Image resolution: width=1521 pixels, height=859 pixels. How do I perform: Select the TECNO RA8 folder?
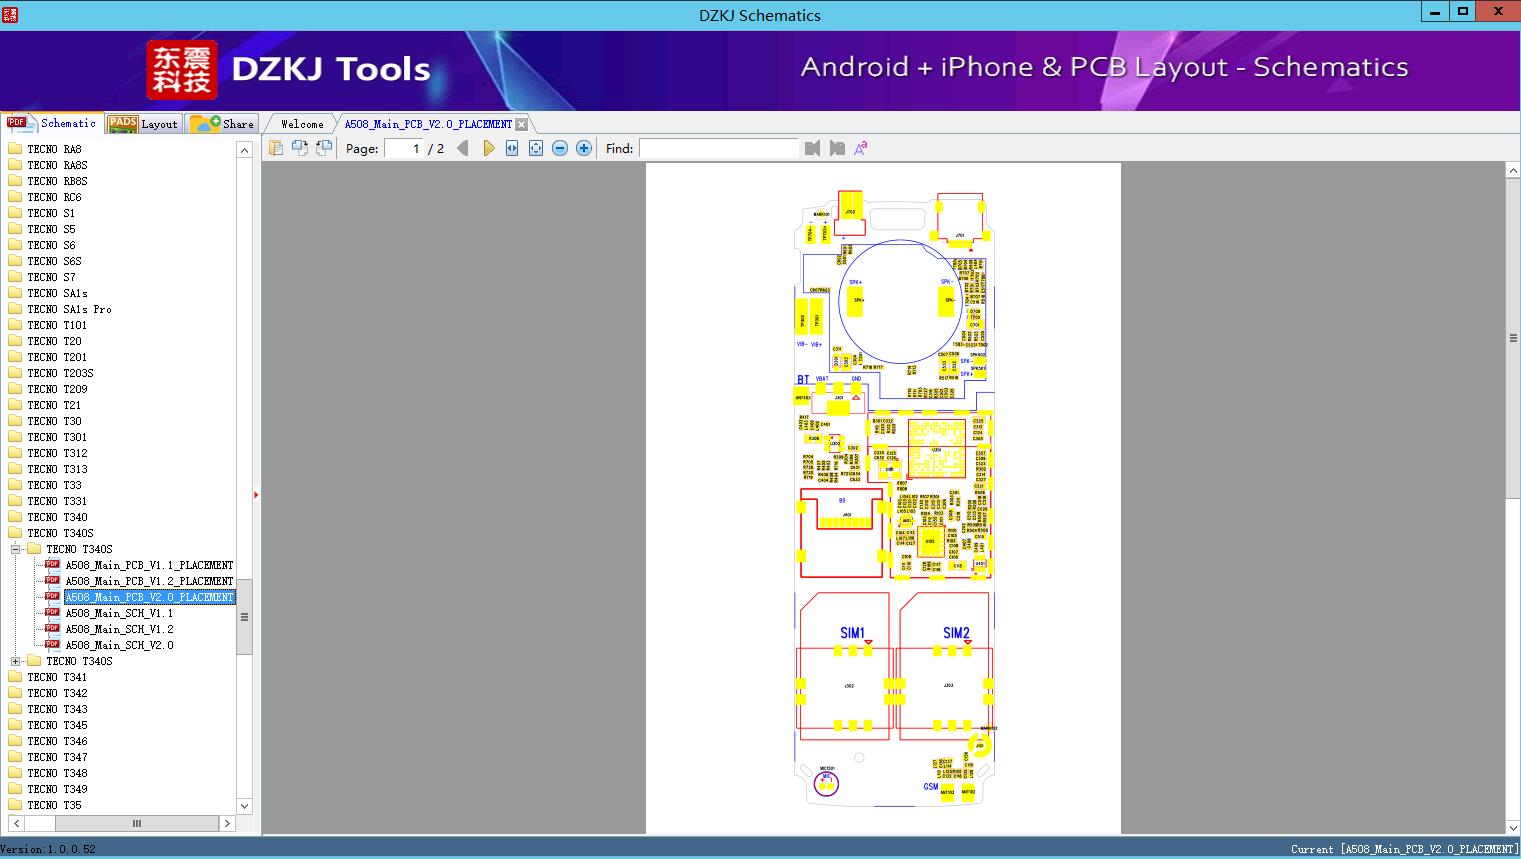(54, 149)
